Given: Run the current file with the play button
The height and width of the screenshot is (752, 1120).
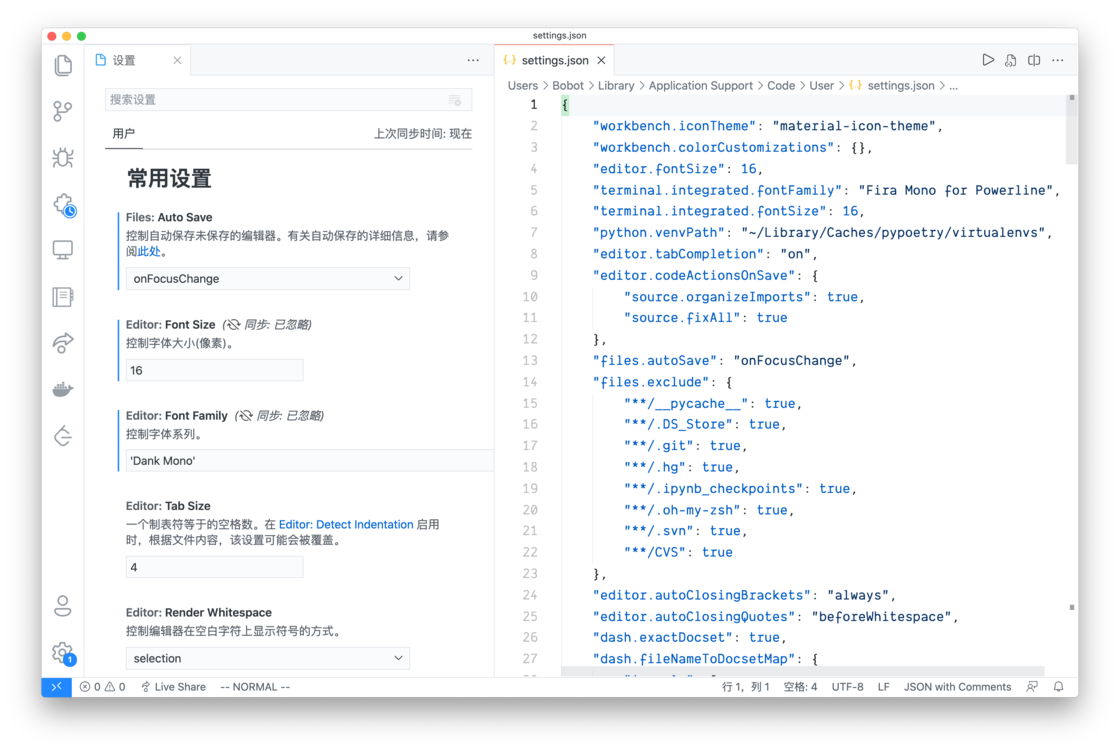Looking at the screenshot, I should point(988,59).
